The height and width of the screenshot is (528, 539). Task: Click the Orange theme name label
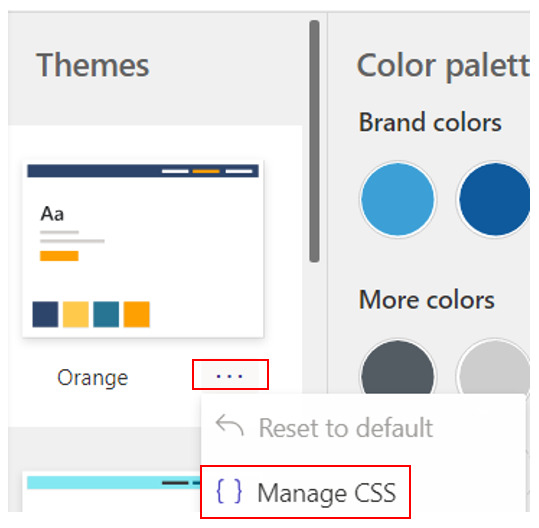[92, 378]
